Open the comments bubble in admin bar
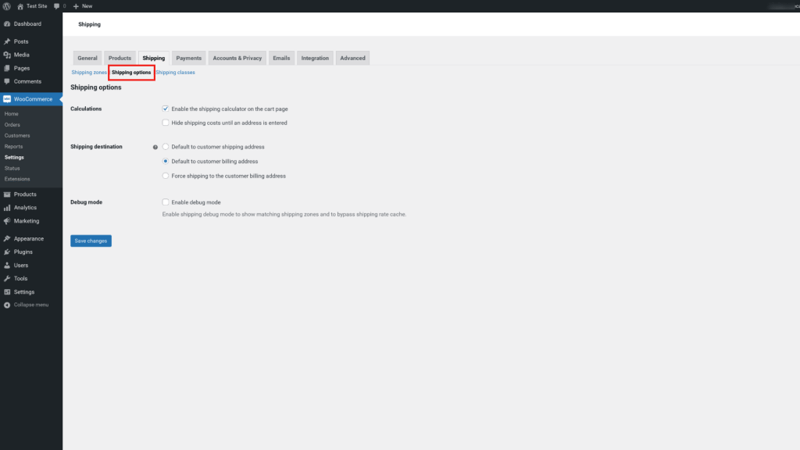The height and width of the screenshot is (450, 800). pyautogui.click(x=57, y=6)
